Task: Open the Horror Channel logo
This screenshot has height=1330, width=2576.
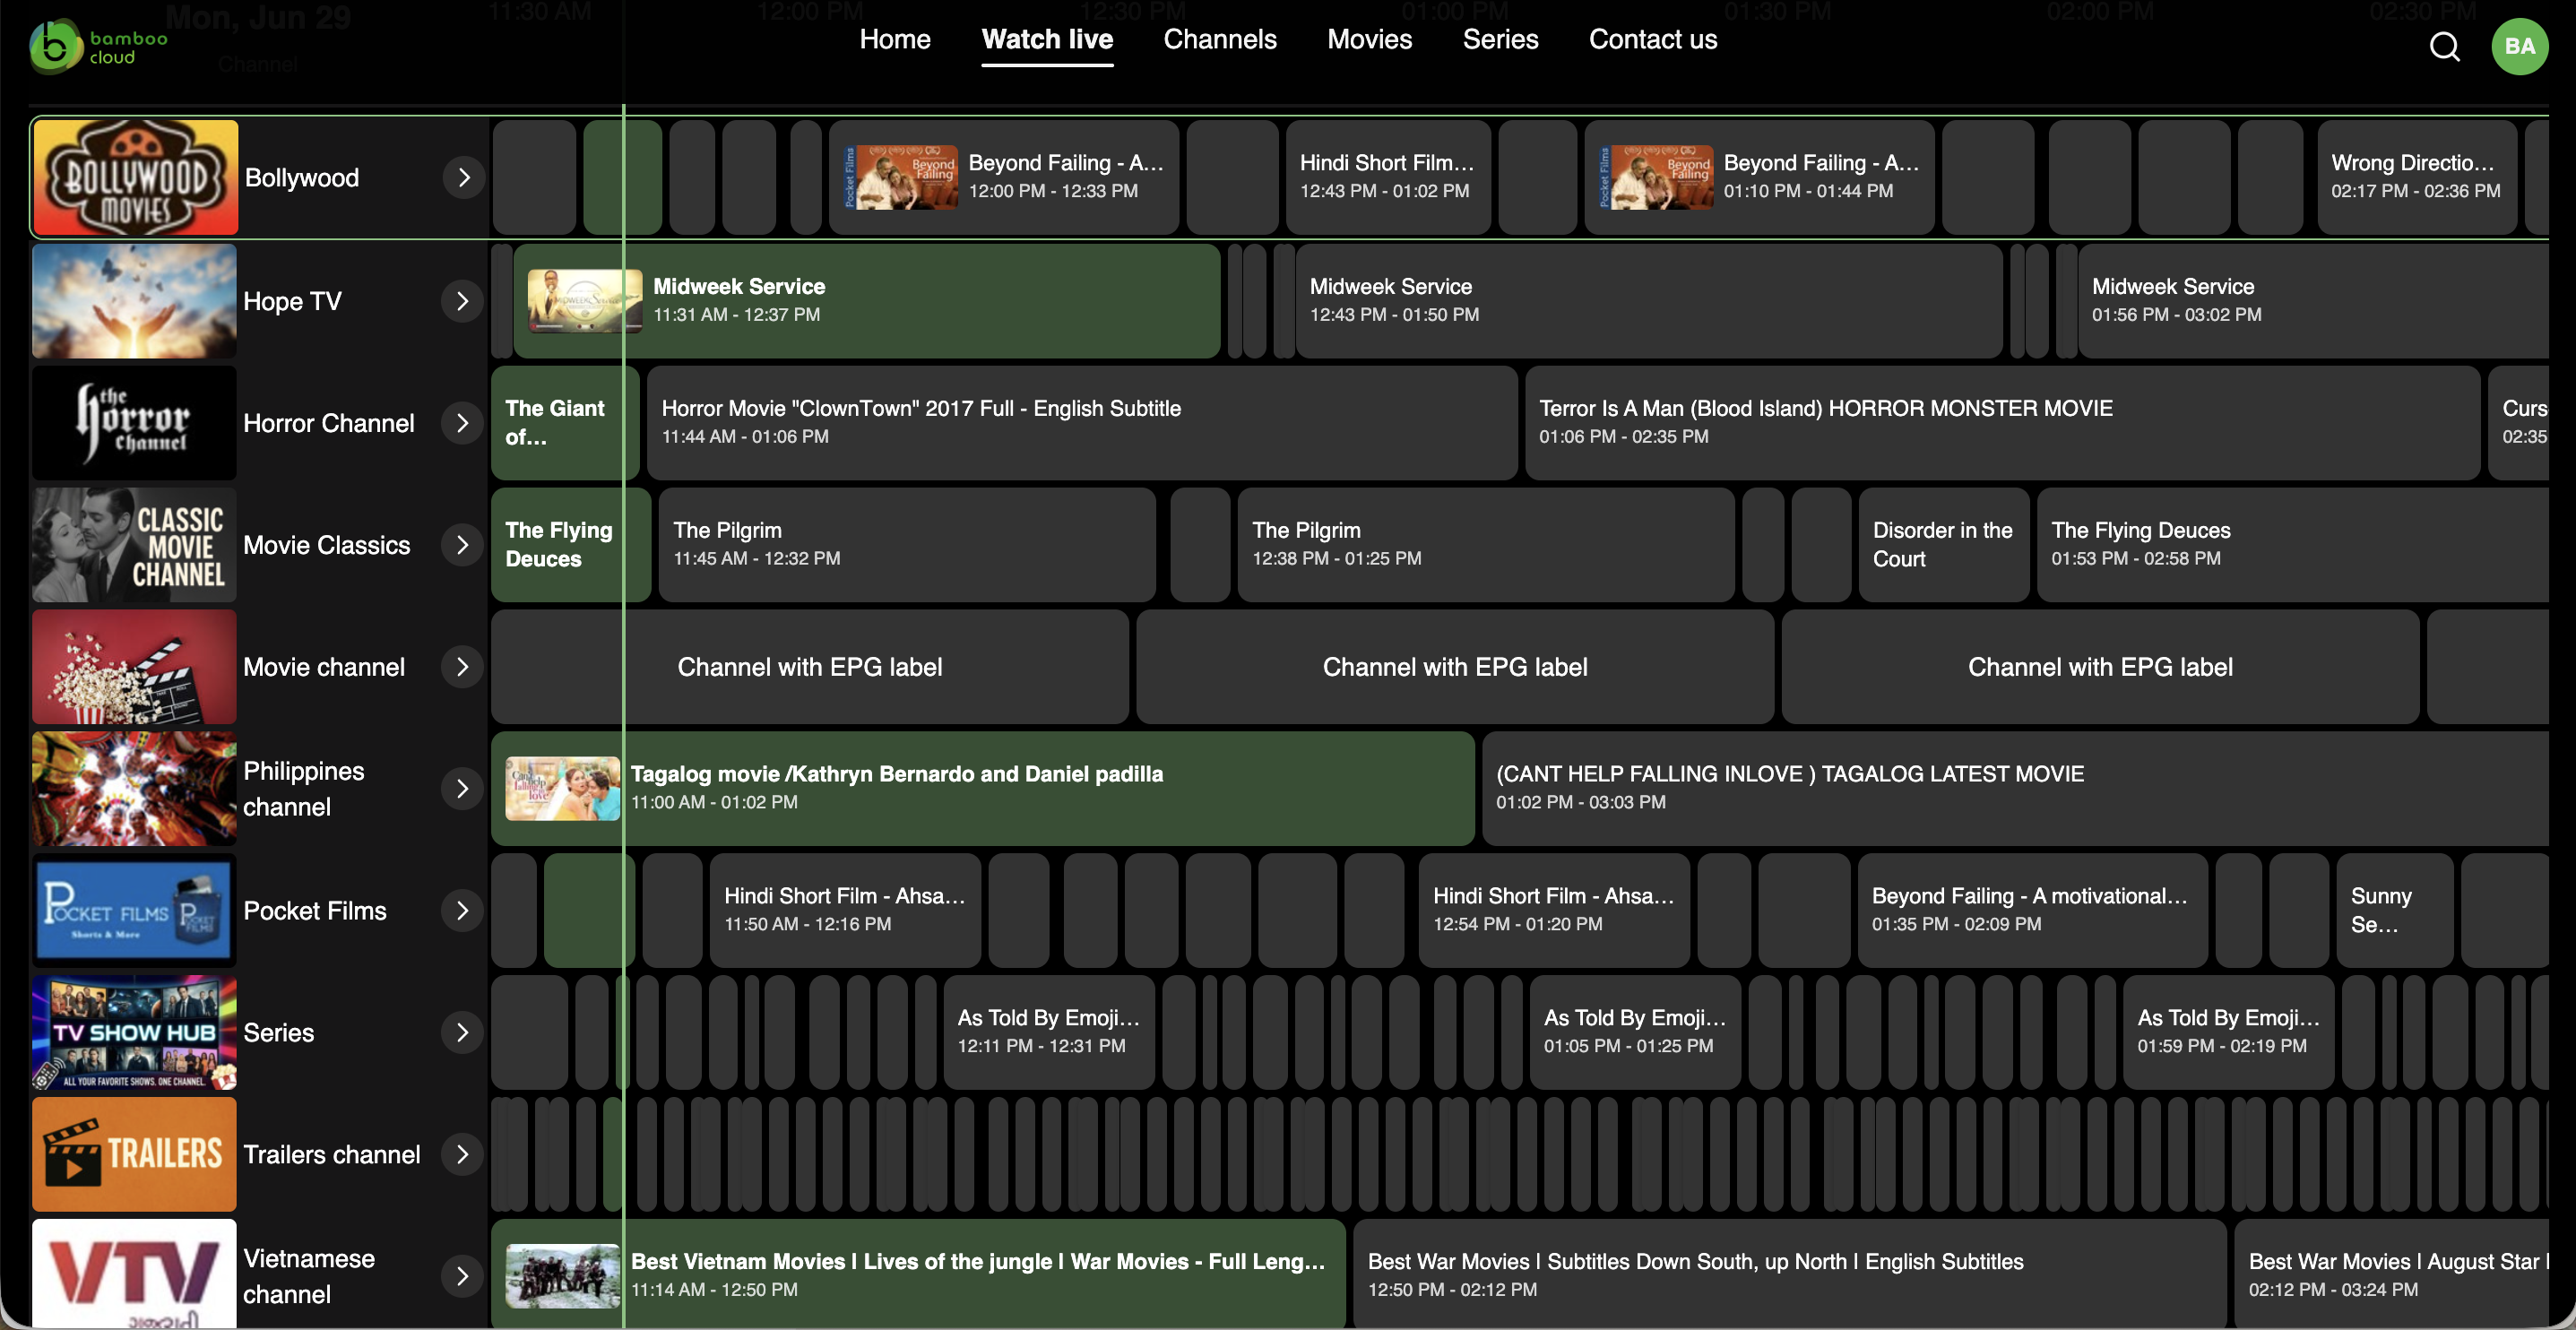Action: 134,423
